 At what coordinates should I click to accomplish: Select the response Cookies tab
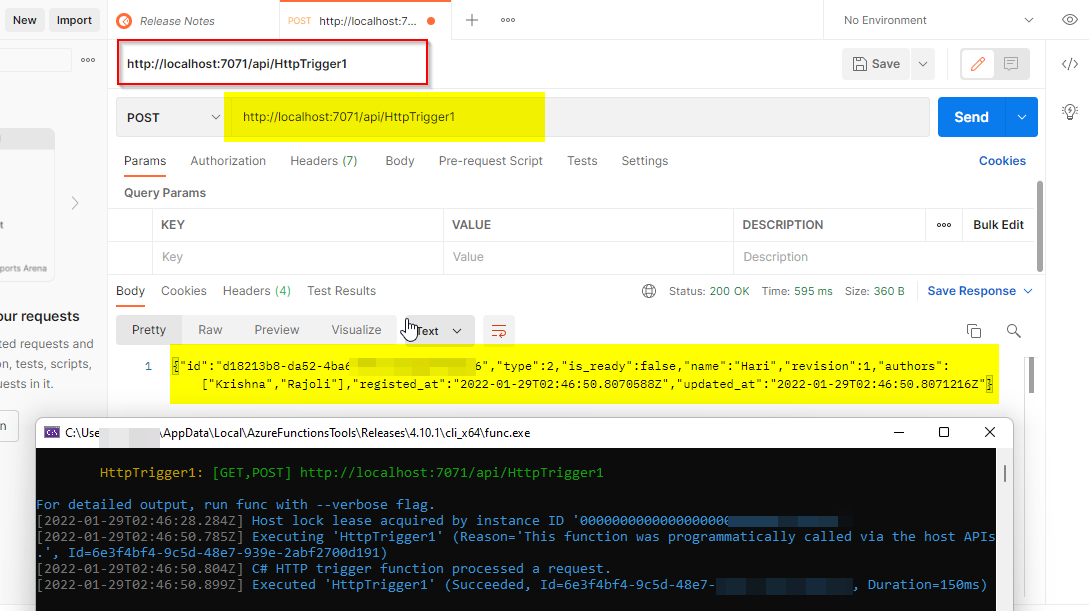tap(183, 291)
